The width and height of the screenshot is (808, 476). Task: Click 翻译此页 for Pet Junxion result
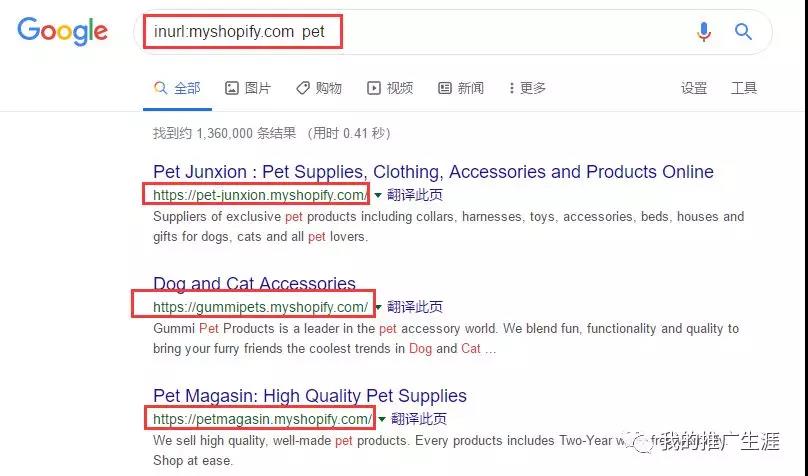pos(415,195)
